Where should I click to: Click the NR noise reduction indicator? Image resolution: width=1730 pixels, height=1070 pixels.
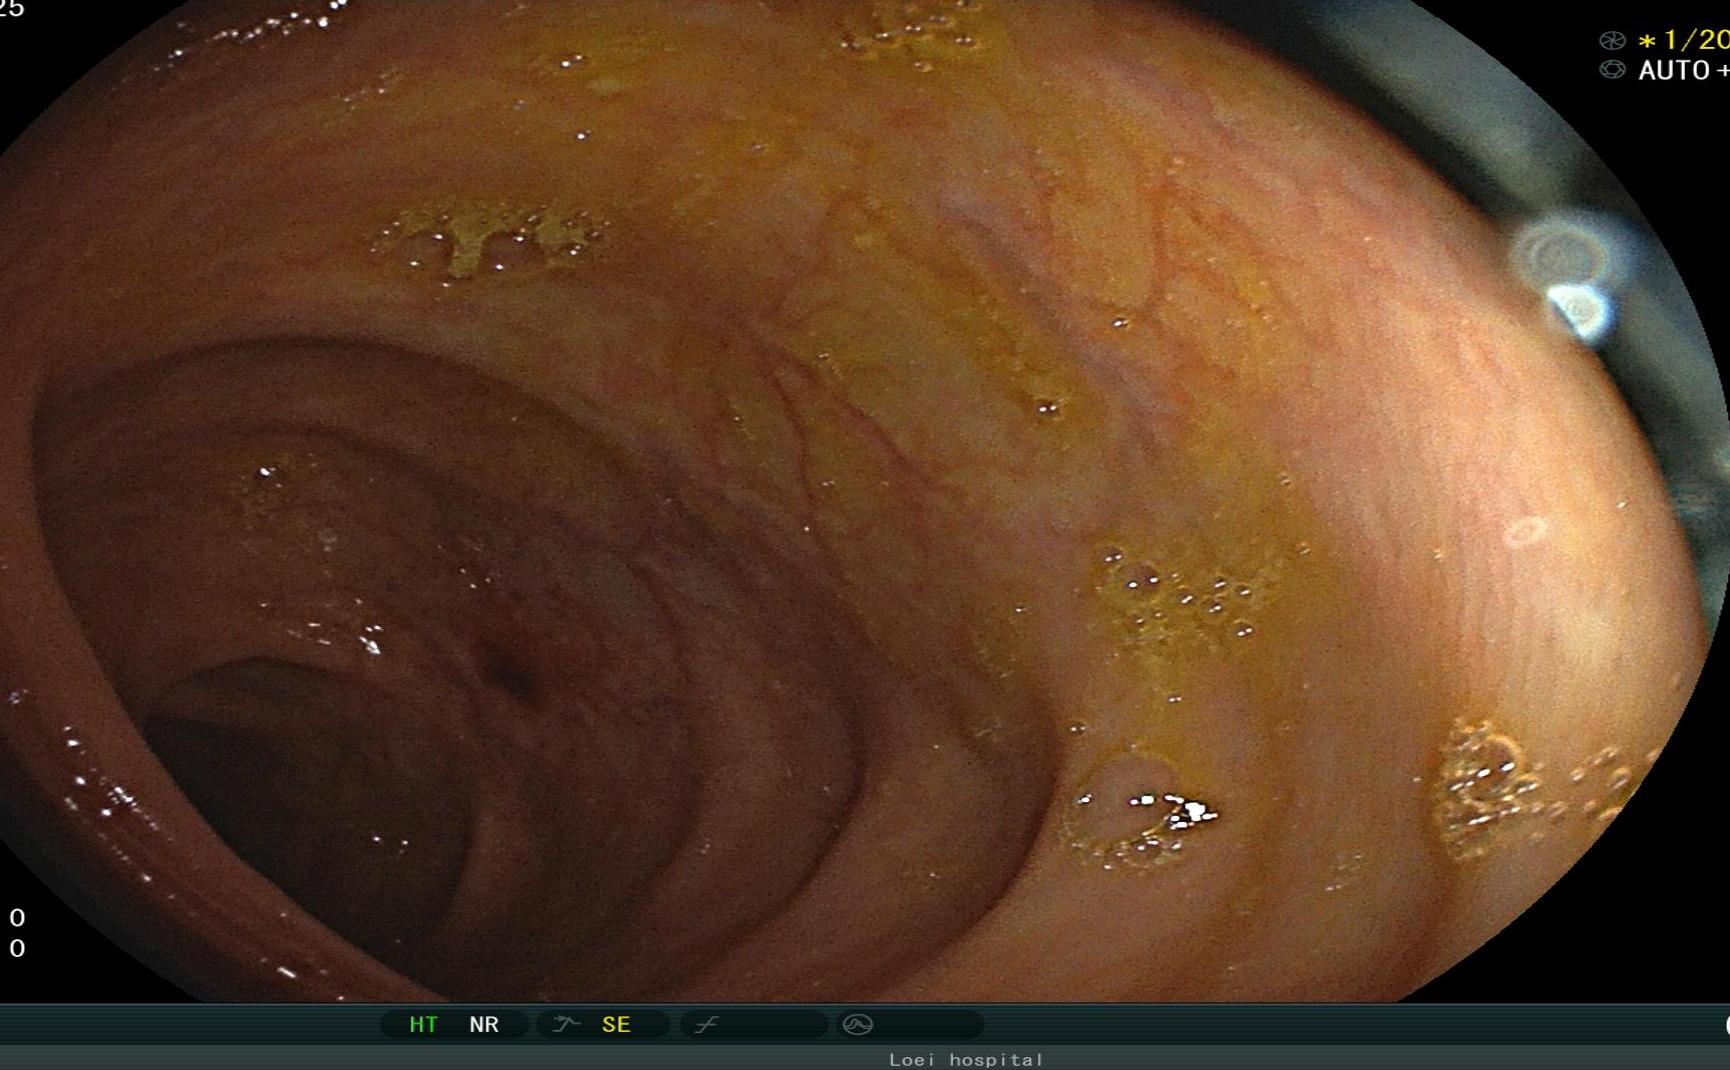[484, 1024]
